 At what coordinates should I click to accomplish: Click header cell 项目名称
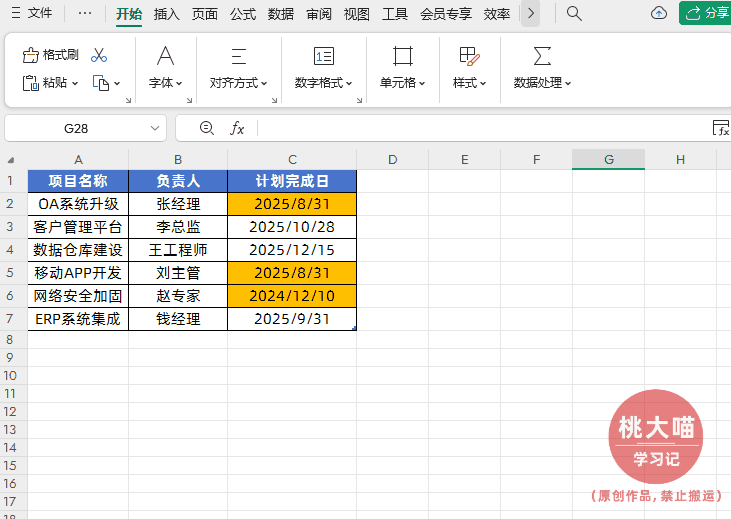(78, 181)
